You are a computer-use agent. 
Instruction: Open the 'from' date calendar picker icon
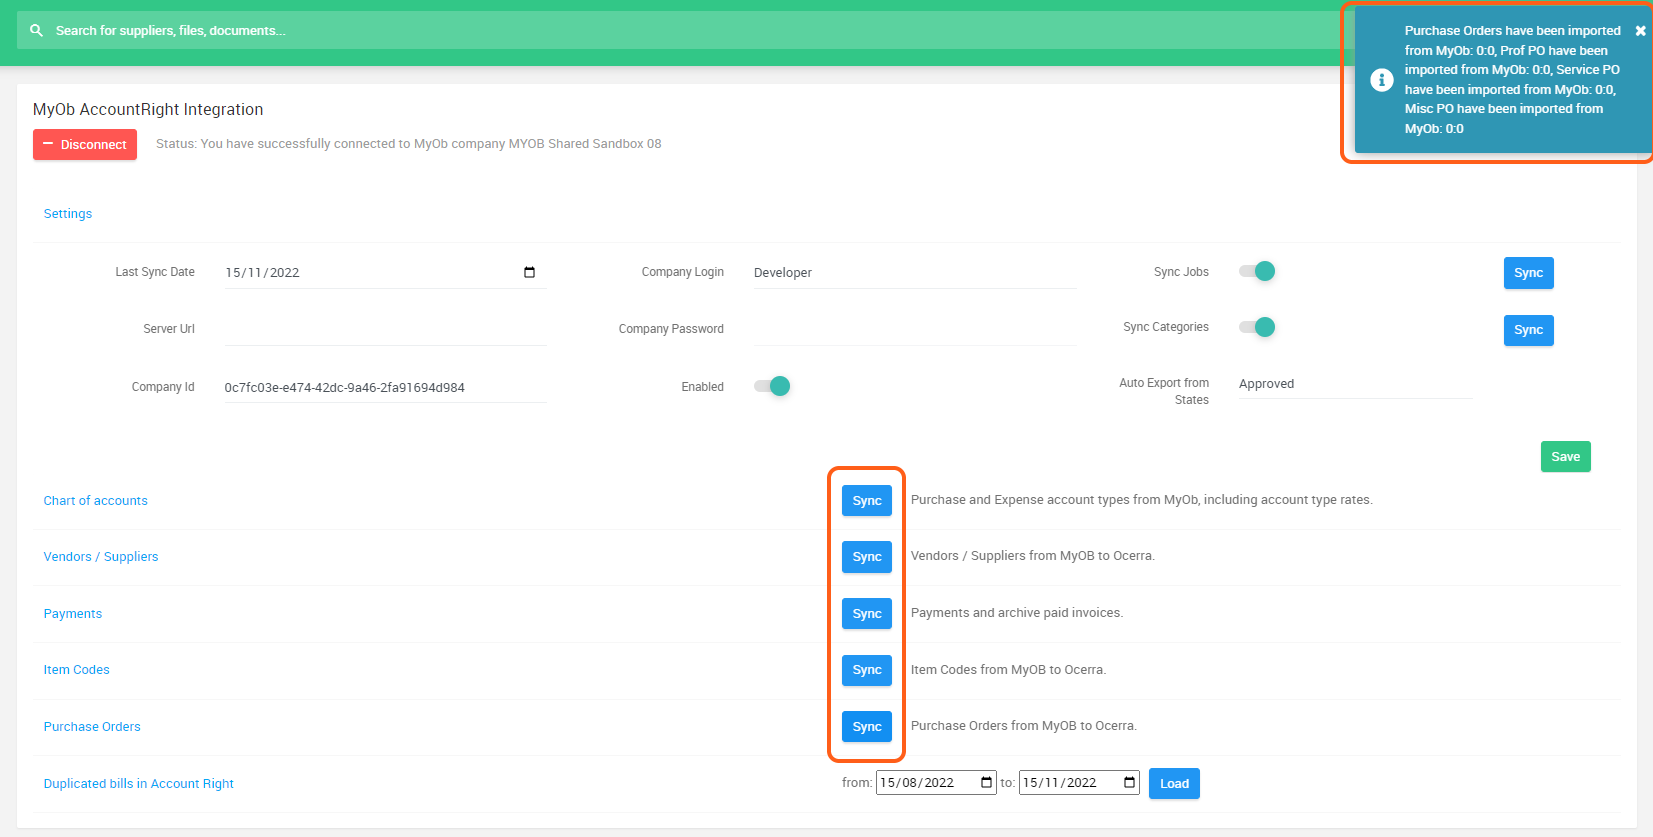tap(986, 782)
